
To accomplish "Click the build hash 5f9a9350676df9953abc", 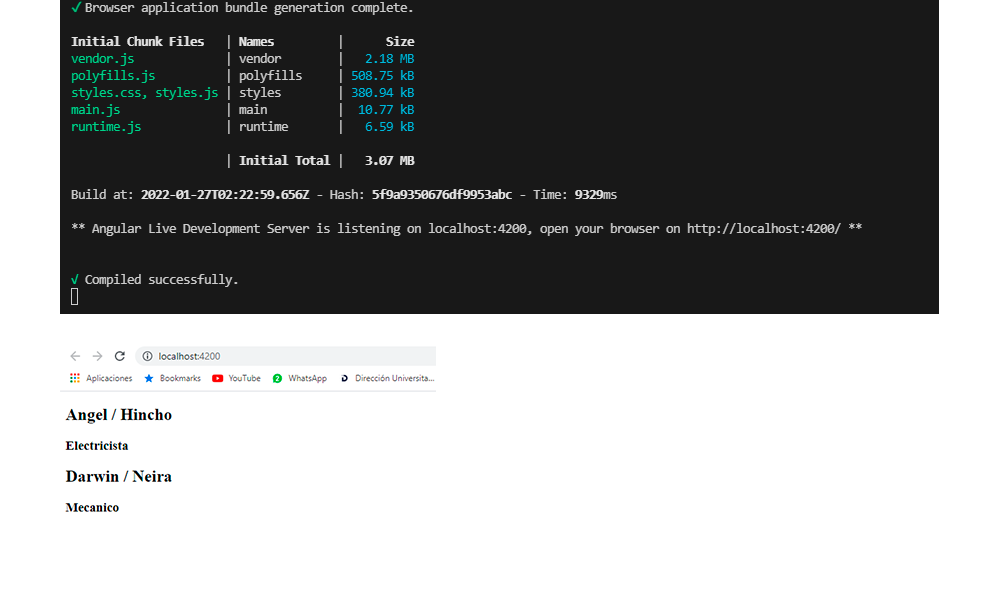I will 442,194.
